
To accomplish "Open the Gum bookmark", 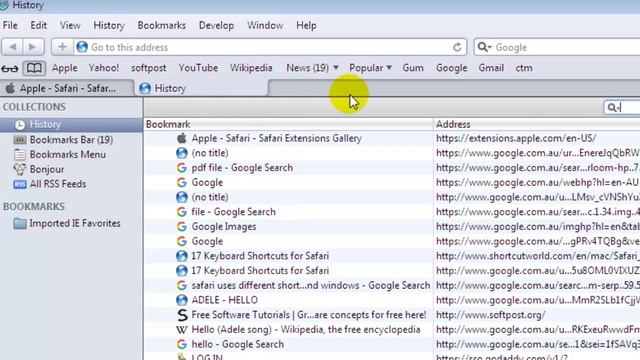I will 413,68.
